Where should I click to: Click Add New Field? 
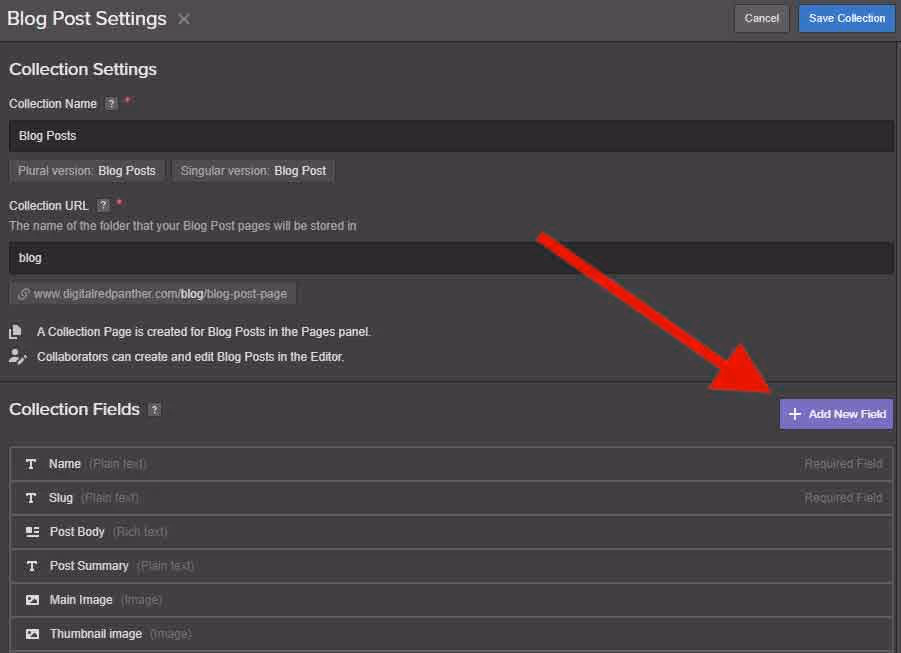pyautogui.click(x=835, y=413)
